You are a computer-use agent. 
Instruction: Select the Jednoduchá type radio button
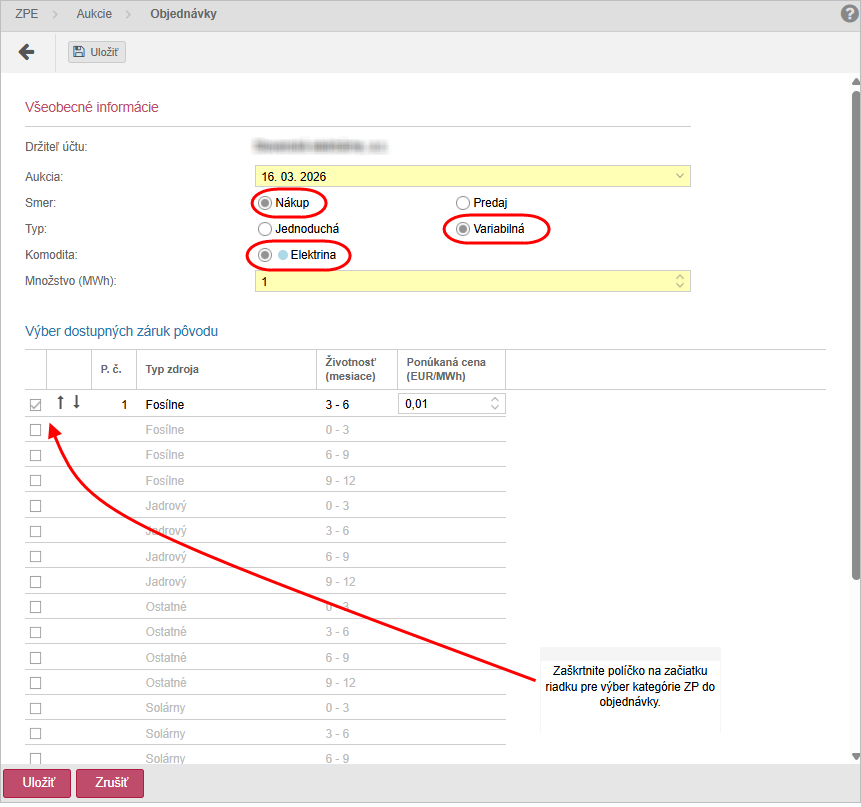tap(265, 229)
